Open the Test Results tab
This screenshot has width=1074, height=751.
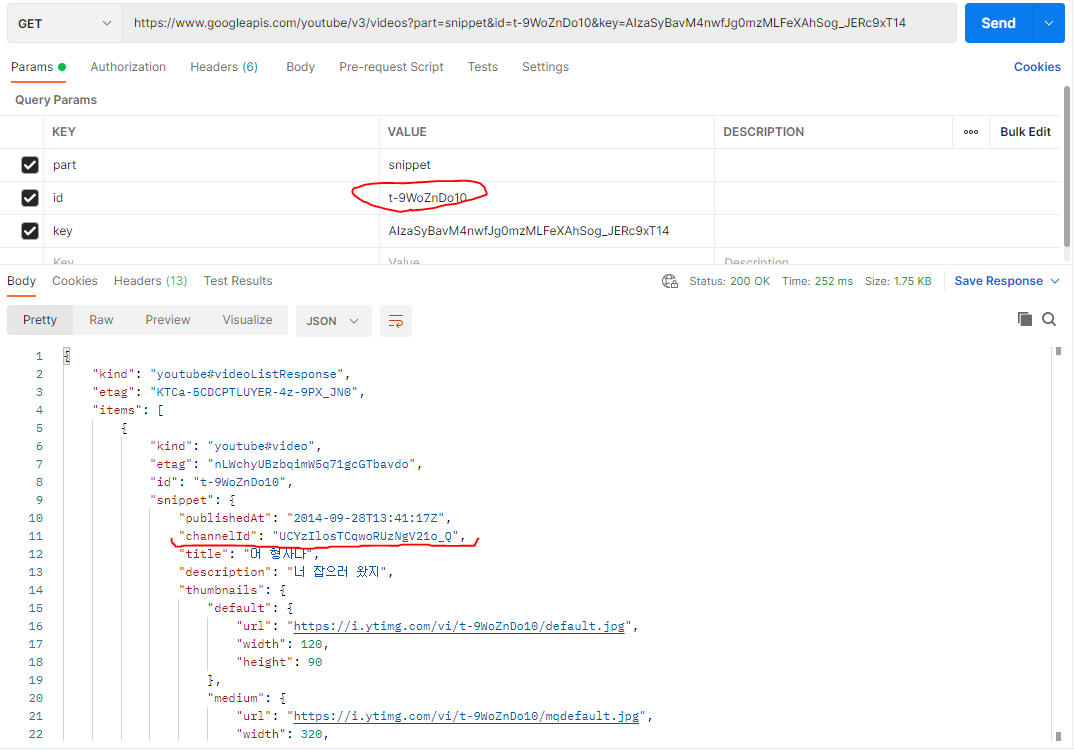click(x=238, y=281)
